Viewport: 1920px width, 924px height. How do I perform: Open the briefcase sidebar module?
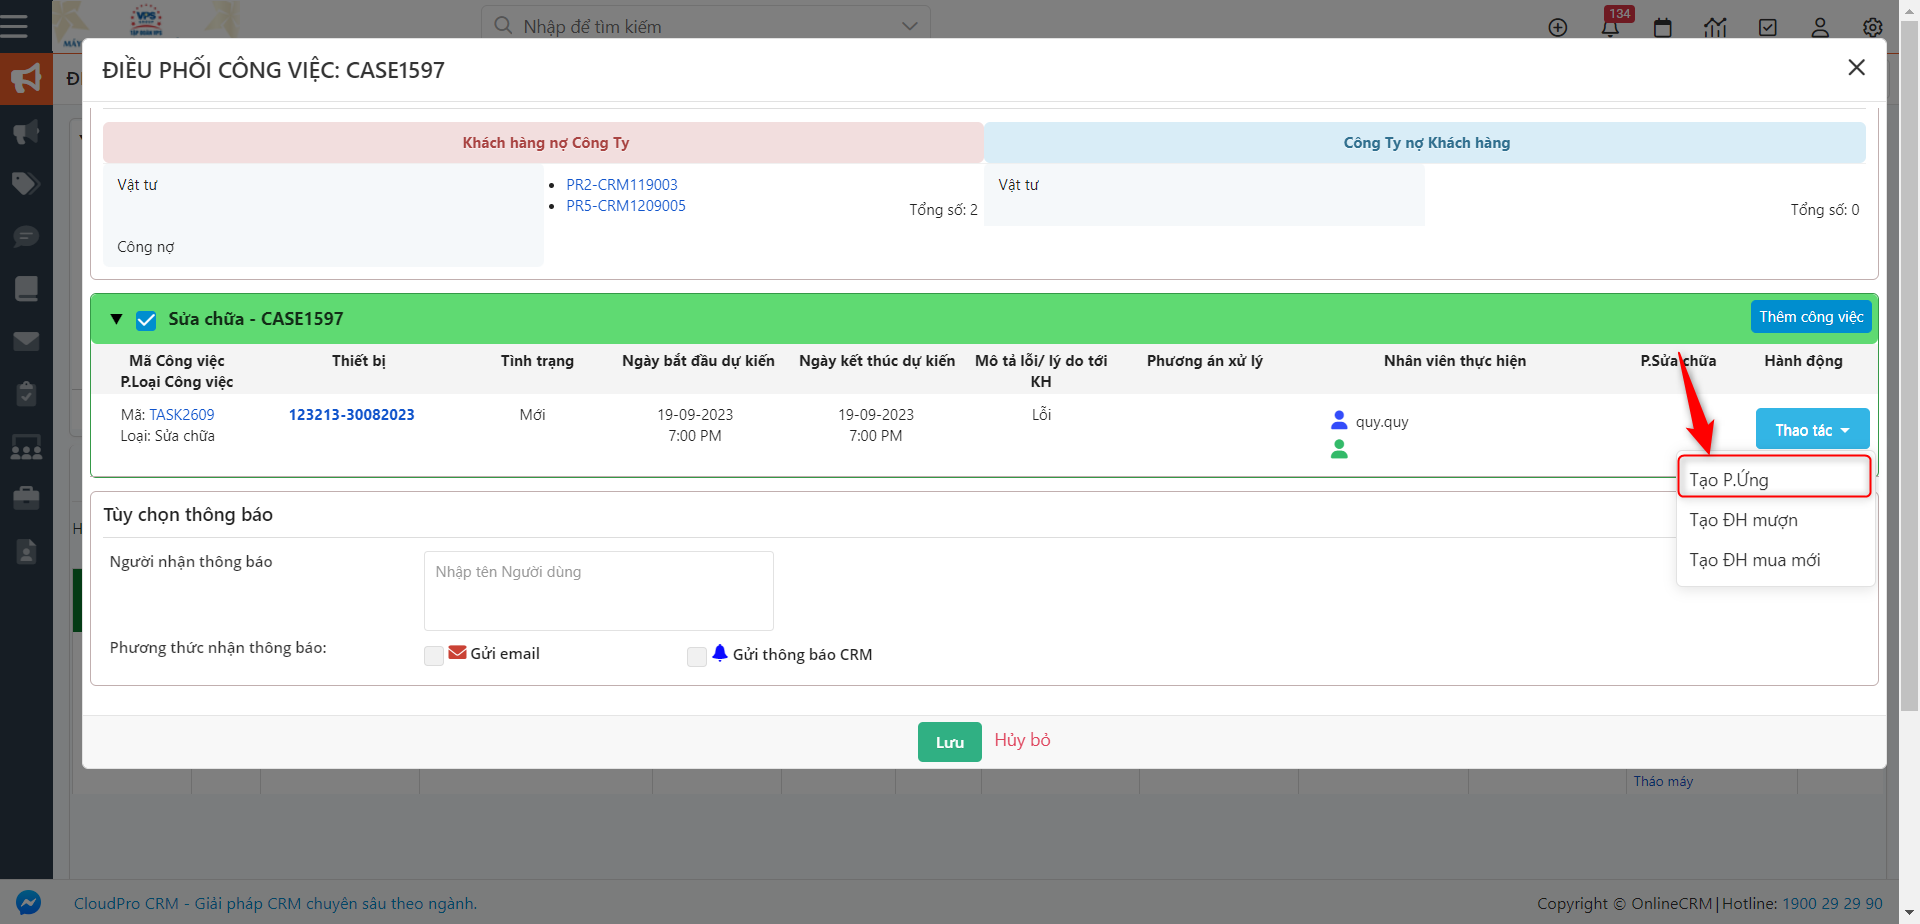coord(26,497)
